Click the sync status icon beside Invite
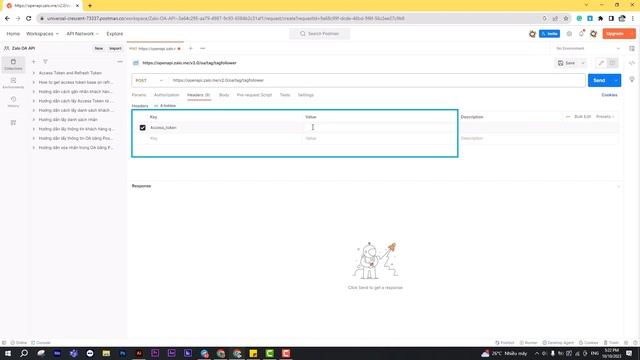Image resolution: width=640 pixels, height=360 pixels. [532, 34]
